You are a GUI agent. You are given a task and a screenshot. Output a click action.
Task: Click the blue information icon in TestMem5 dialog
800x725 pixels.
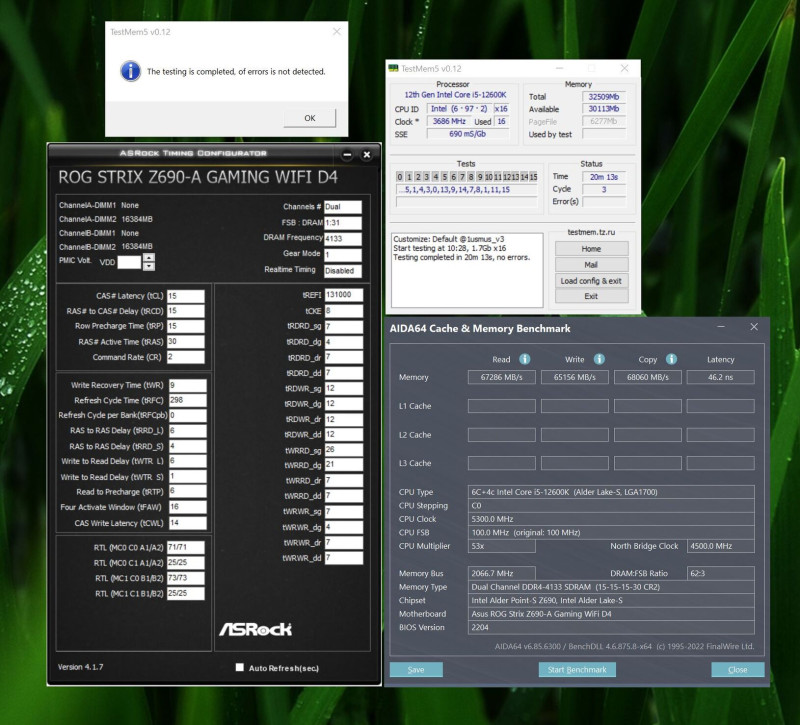[131, 71]
